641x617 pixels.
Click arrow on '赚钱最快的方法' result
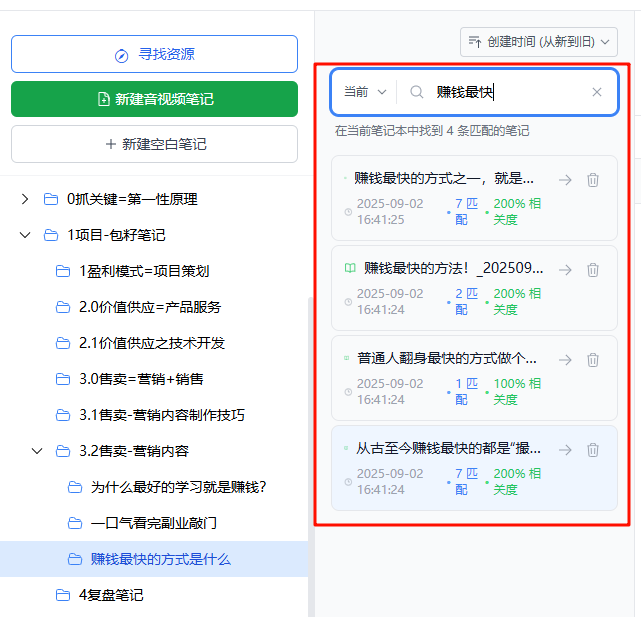click(x=565, y=270)
